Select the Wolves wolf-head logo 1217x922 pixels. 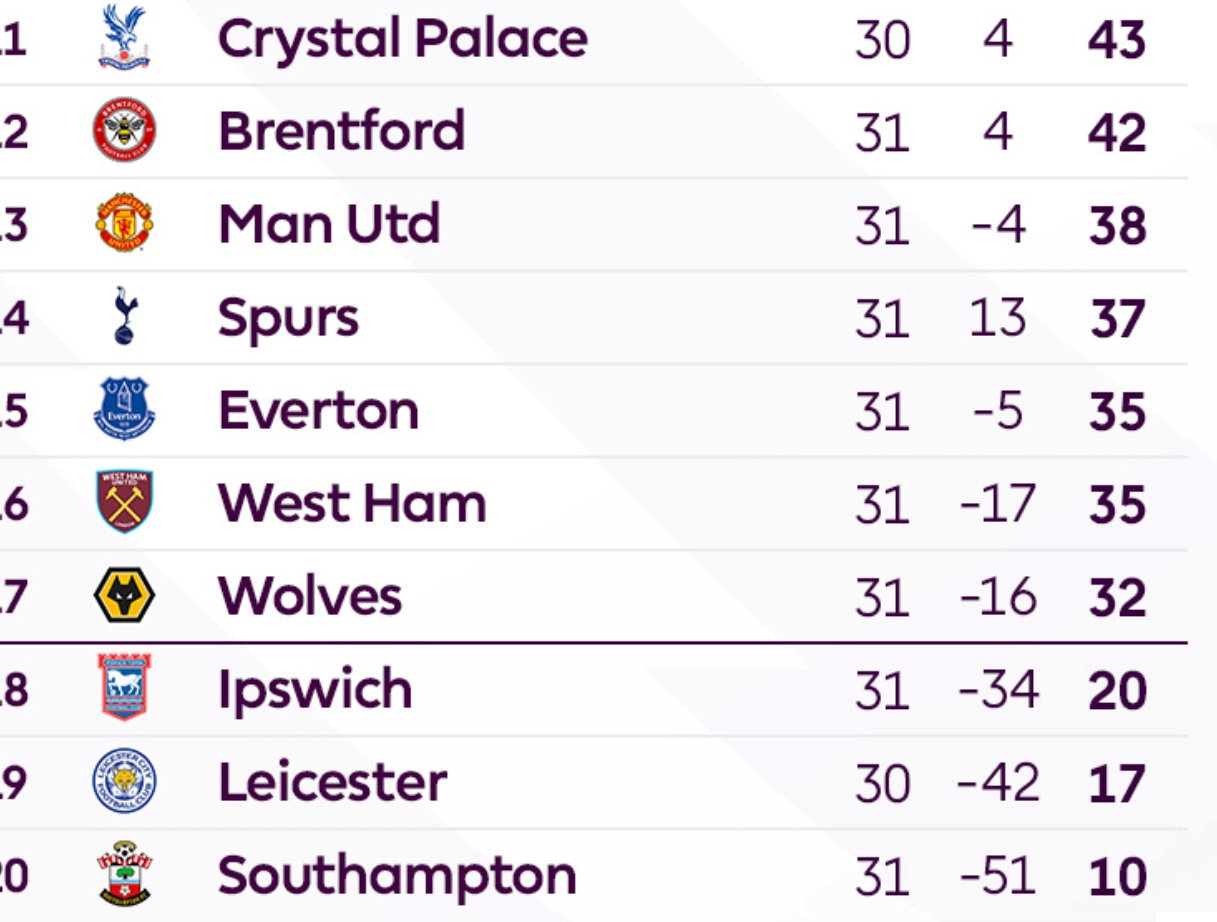coord(124,595)
